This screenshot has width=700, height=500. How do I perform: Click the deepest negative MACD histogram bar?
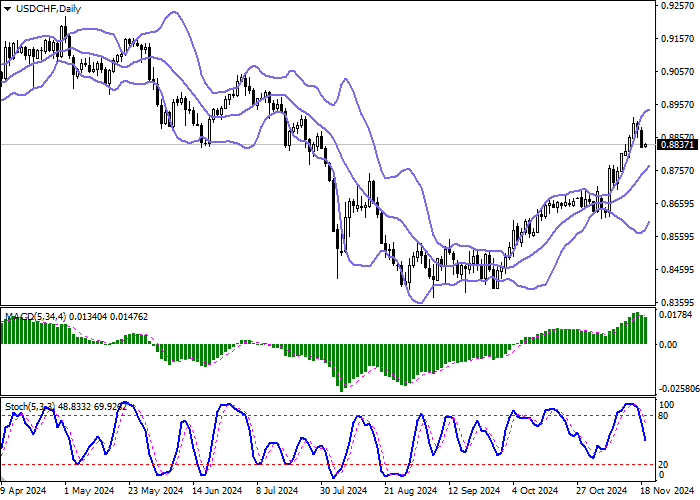pyautogui.click(x=342, y=368)
